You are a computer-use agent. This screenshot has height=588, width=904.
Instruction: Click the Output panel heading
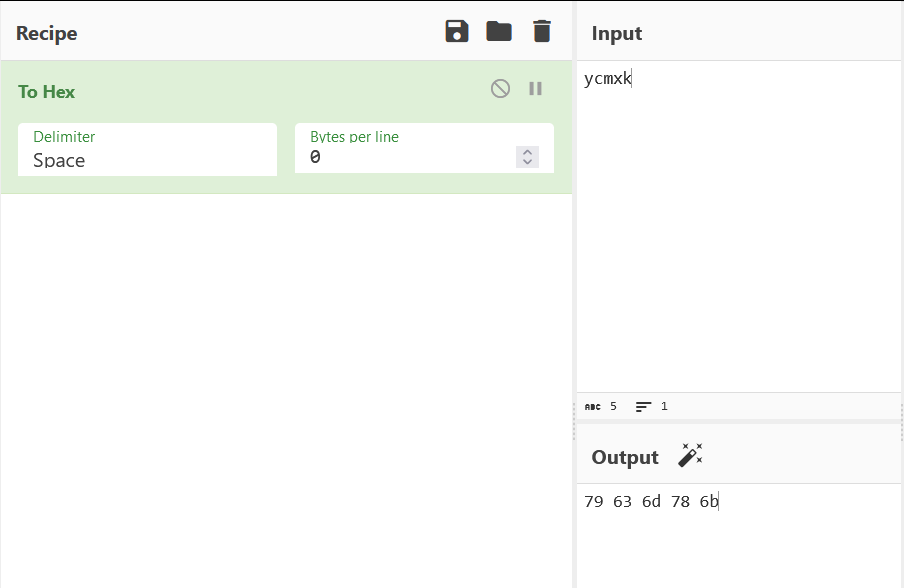pos(625,457)
